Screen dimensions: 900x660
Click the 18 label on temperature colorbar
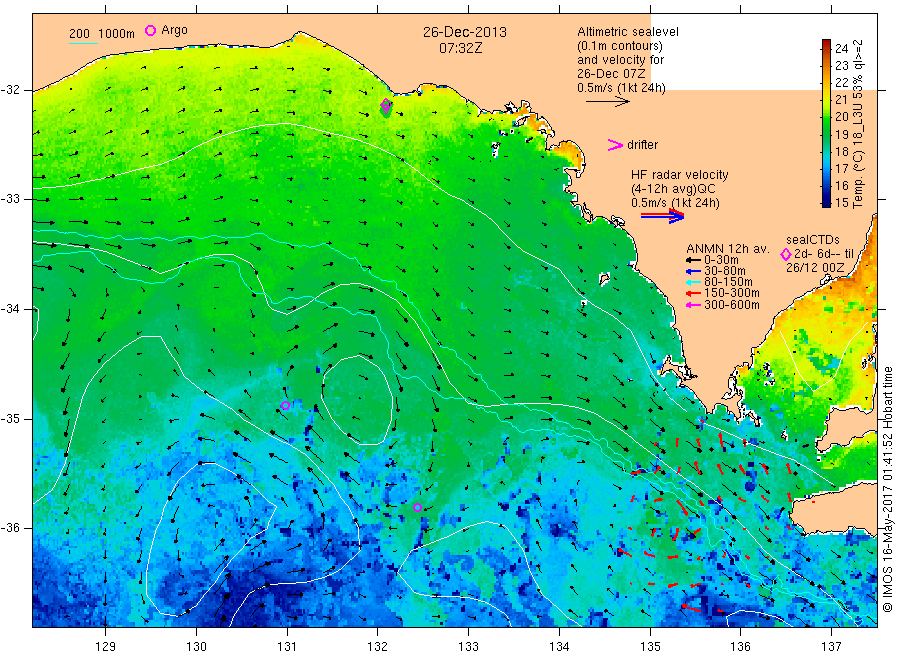coord(841,152)
